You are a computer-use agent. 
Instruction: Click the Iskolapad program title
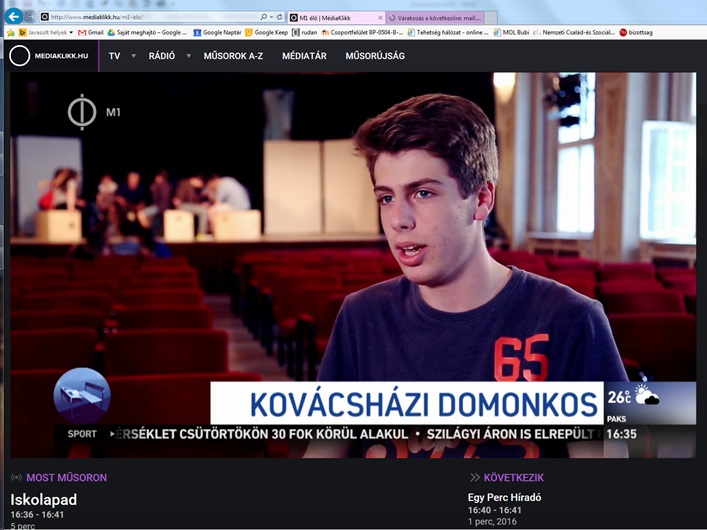tap(44, 499)
